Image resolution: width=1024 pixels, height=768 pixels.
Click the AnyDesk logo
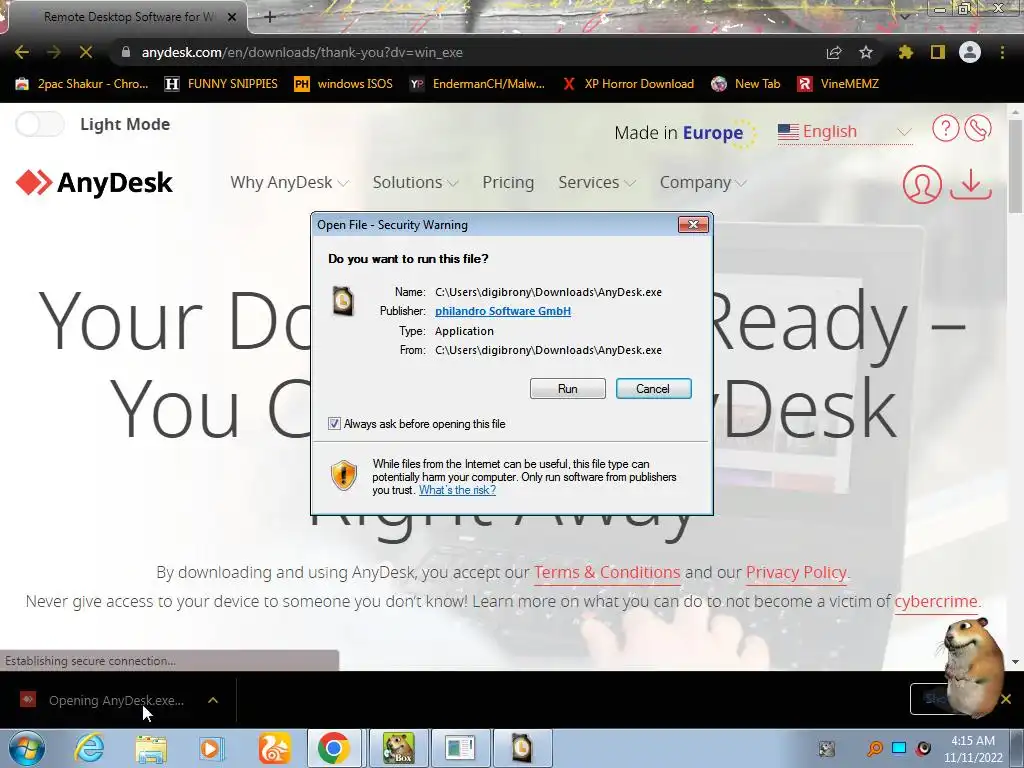pos(94,183)
